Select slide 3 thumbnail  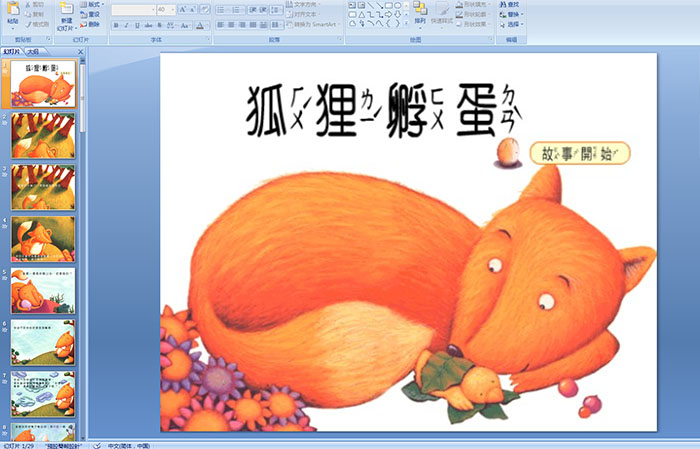click(43, 187)
